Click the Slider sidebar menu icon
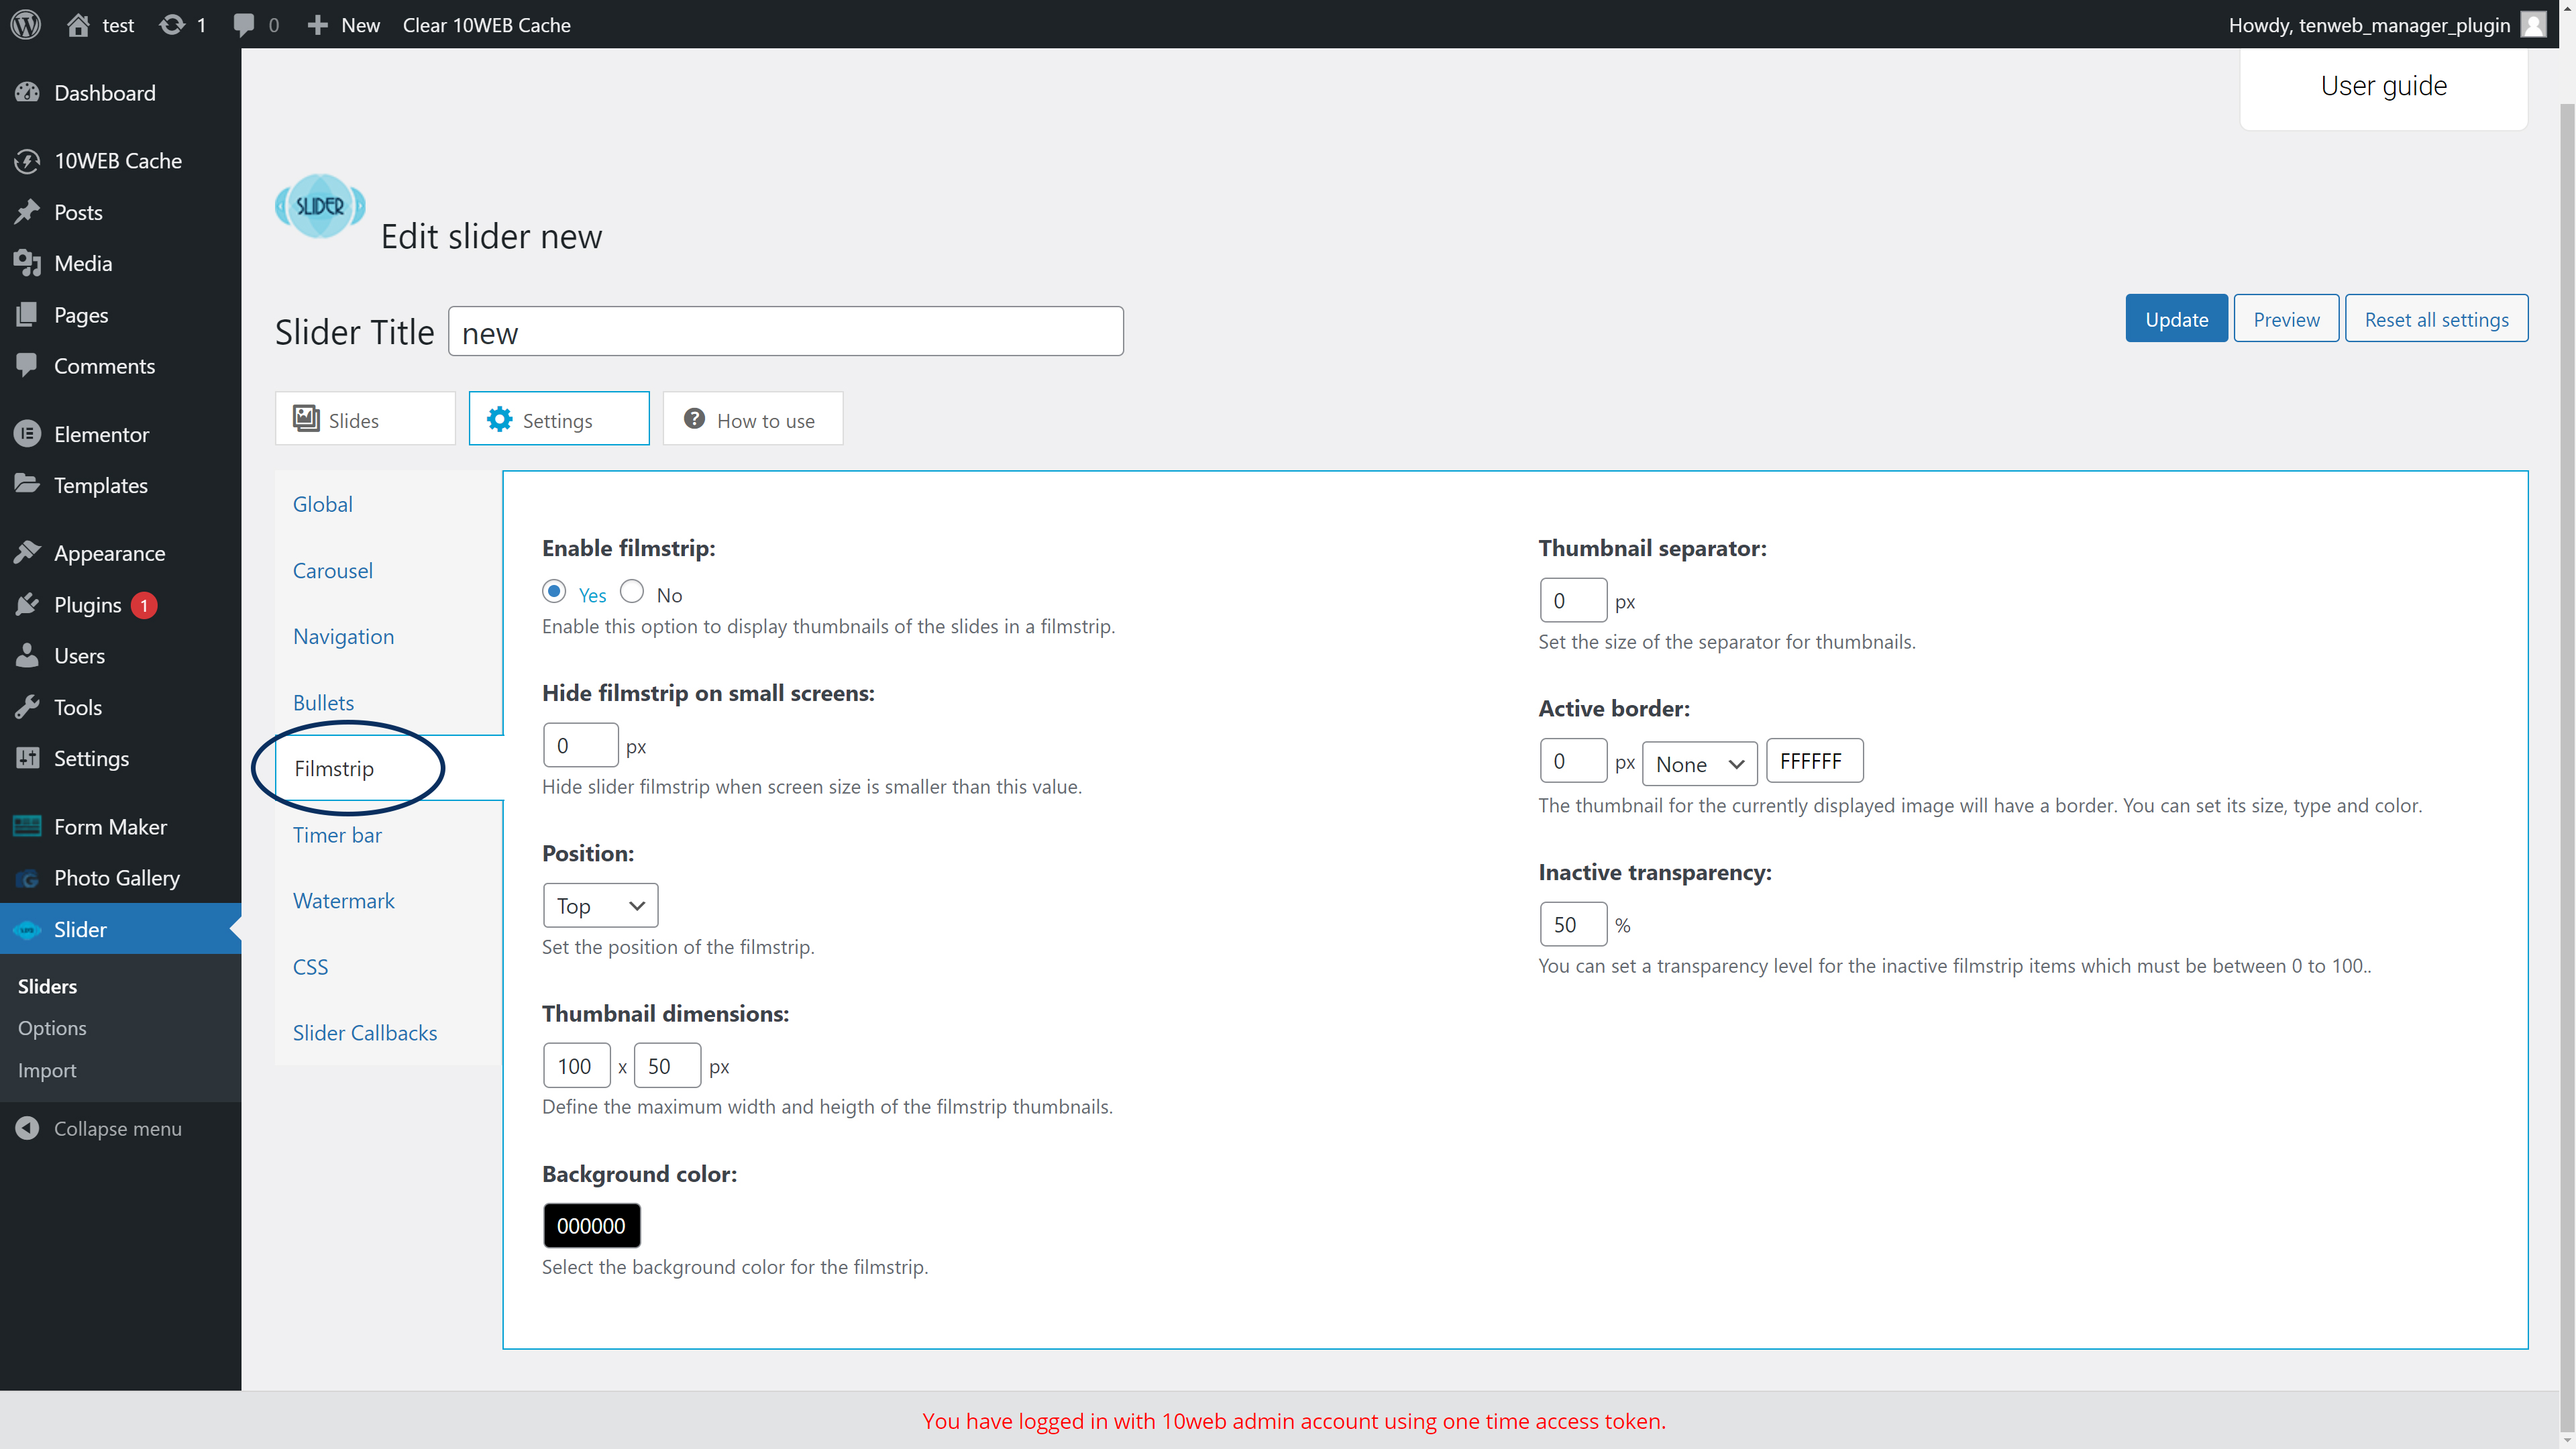Viewport: 2576px width, 1449px height. pos(27,929)
